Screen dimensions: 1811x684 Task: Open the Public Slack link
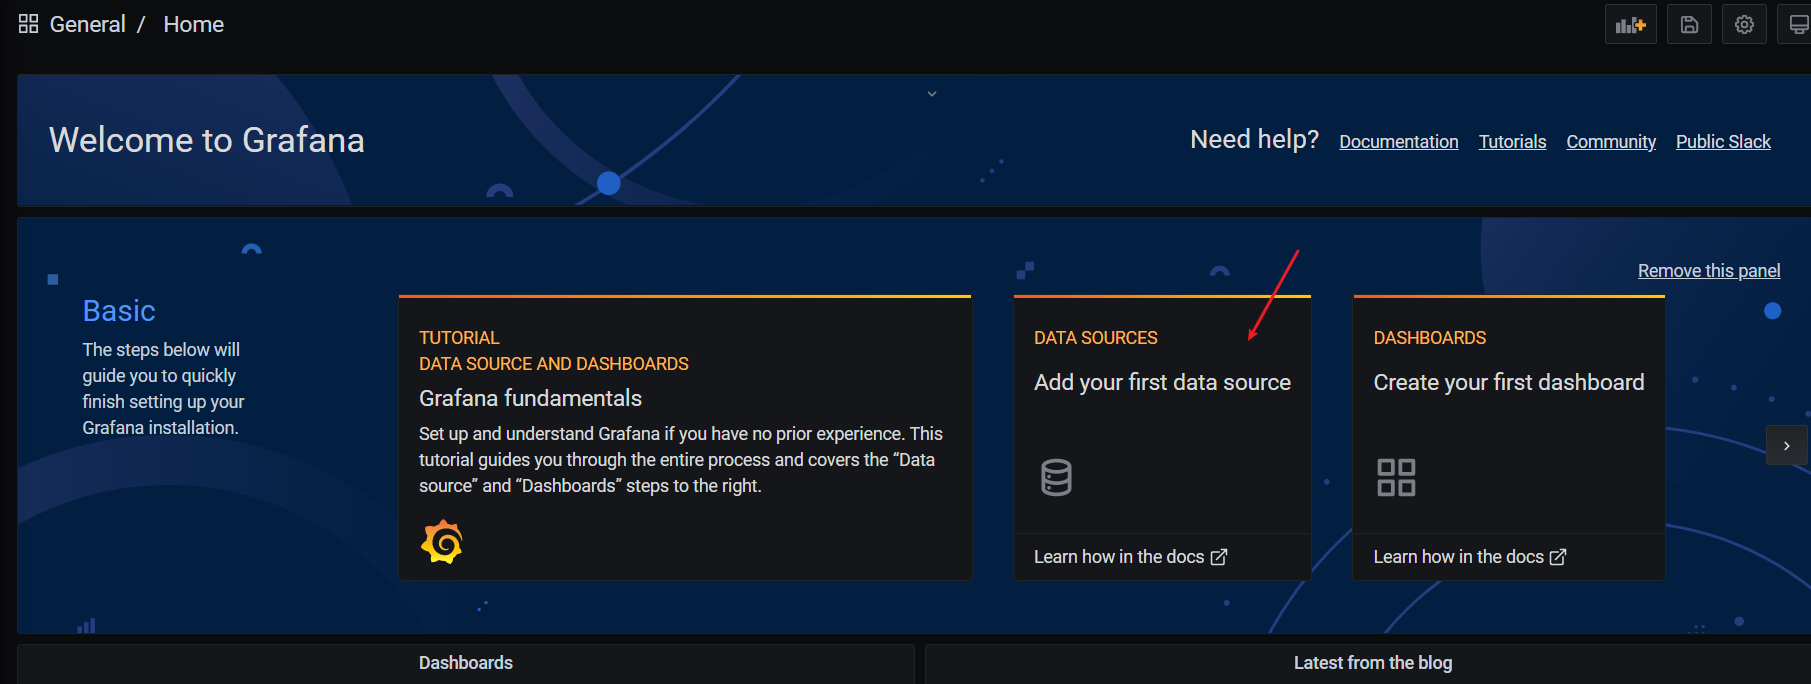coord(1723,142)
